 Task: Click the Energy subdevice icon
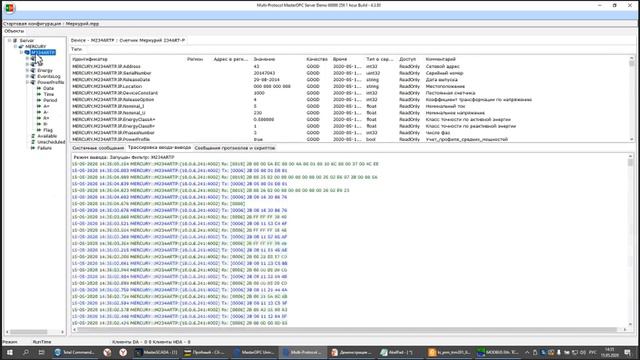tap(33, 70)
